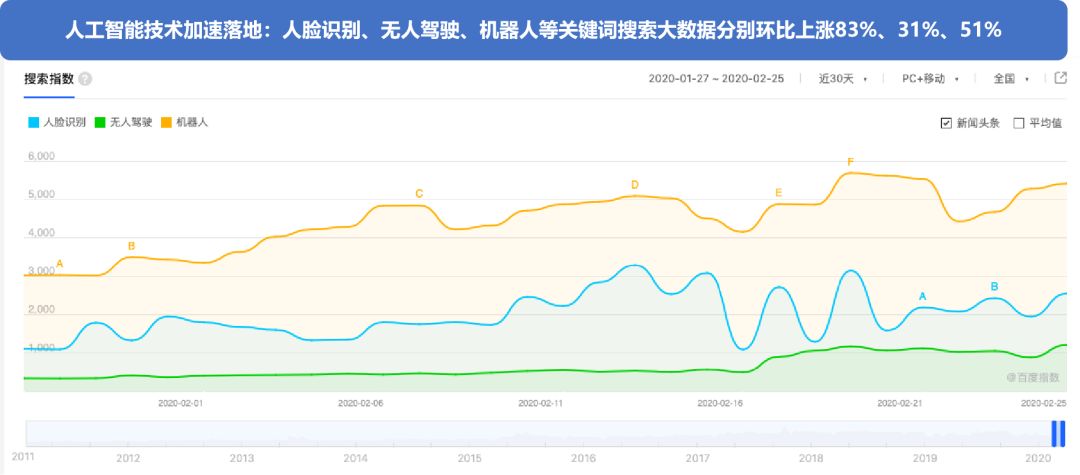Click orange news marker B on 机器人 line
This screenshot has width=1080, height=475.
[x=131, y=246]
